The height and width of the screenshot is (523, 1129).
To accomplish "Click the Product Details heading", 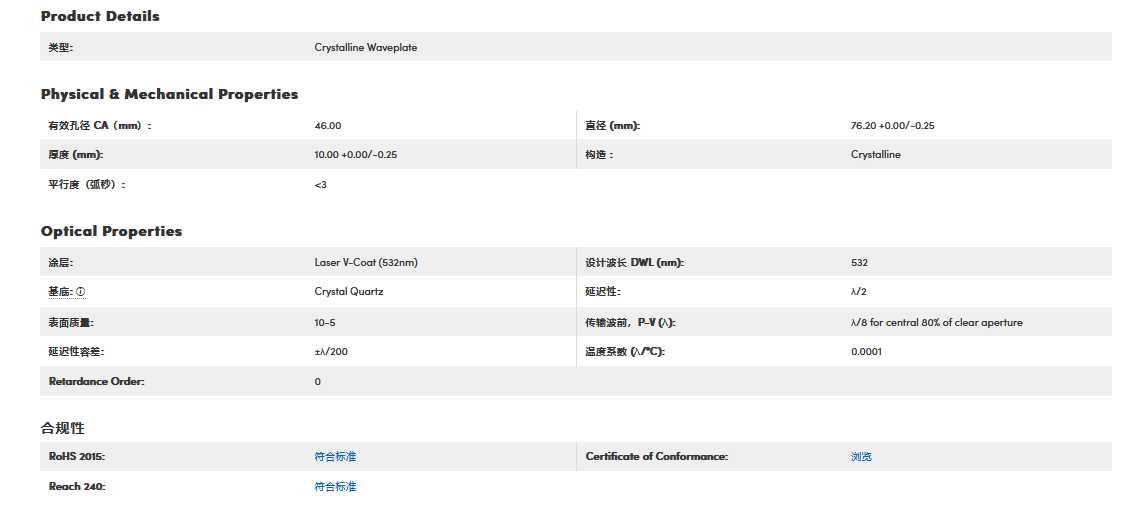I will pos(100,16).
